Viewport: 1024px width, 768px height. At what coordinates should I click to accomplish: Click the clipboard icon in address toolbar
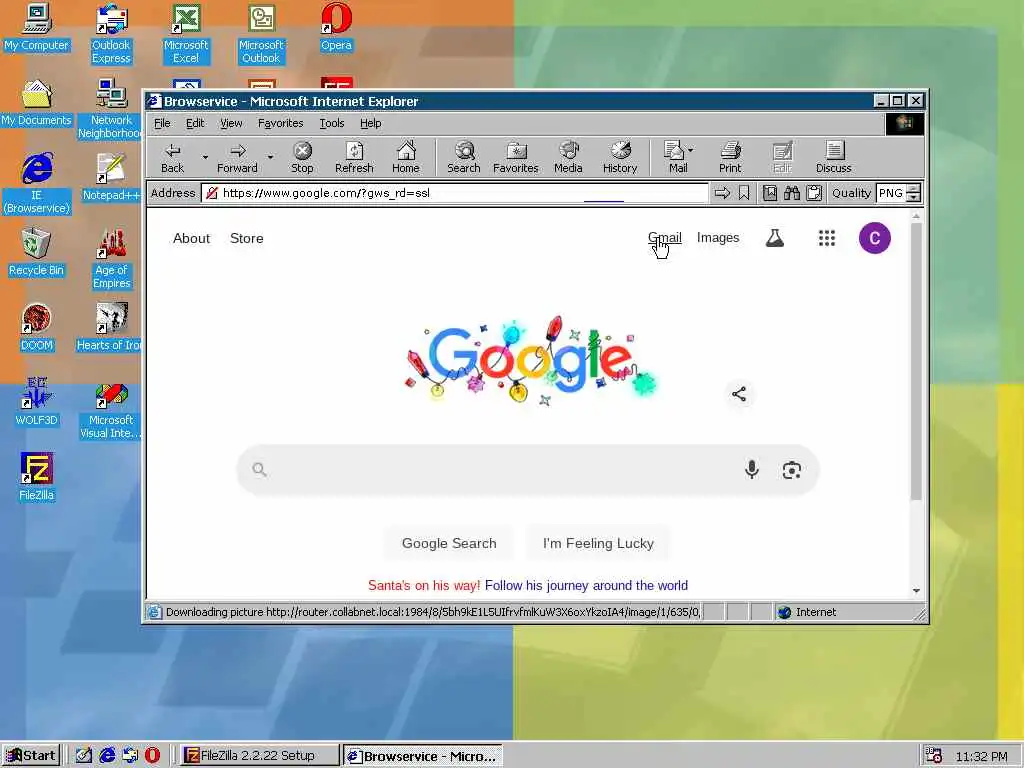(x=814, y=193)
